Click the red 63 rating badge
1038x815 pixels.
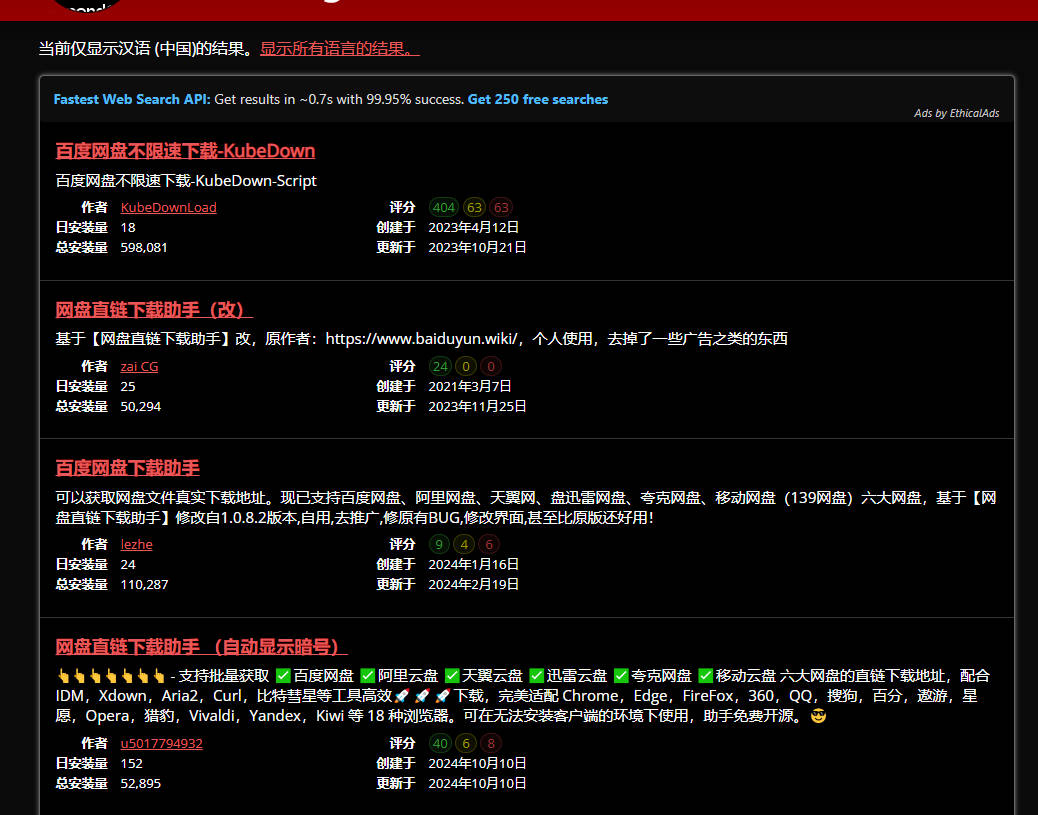[501, 207]
